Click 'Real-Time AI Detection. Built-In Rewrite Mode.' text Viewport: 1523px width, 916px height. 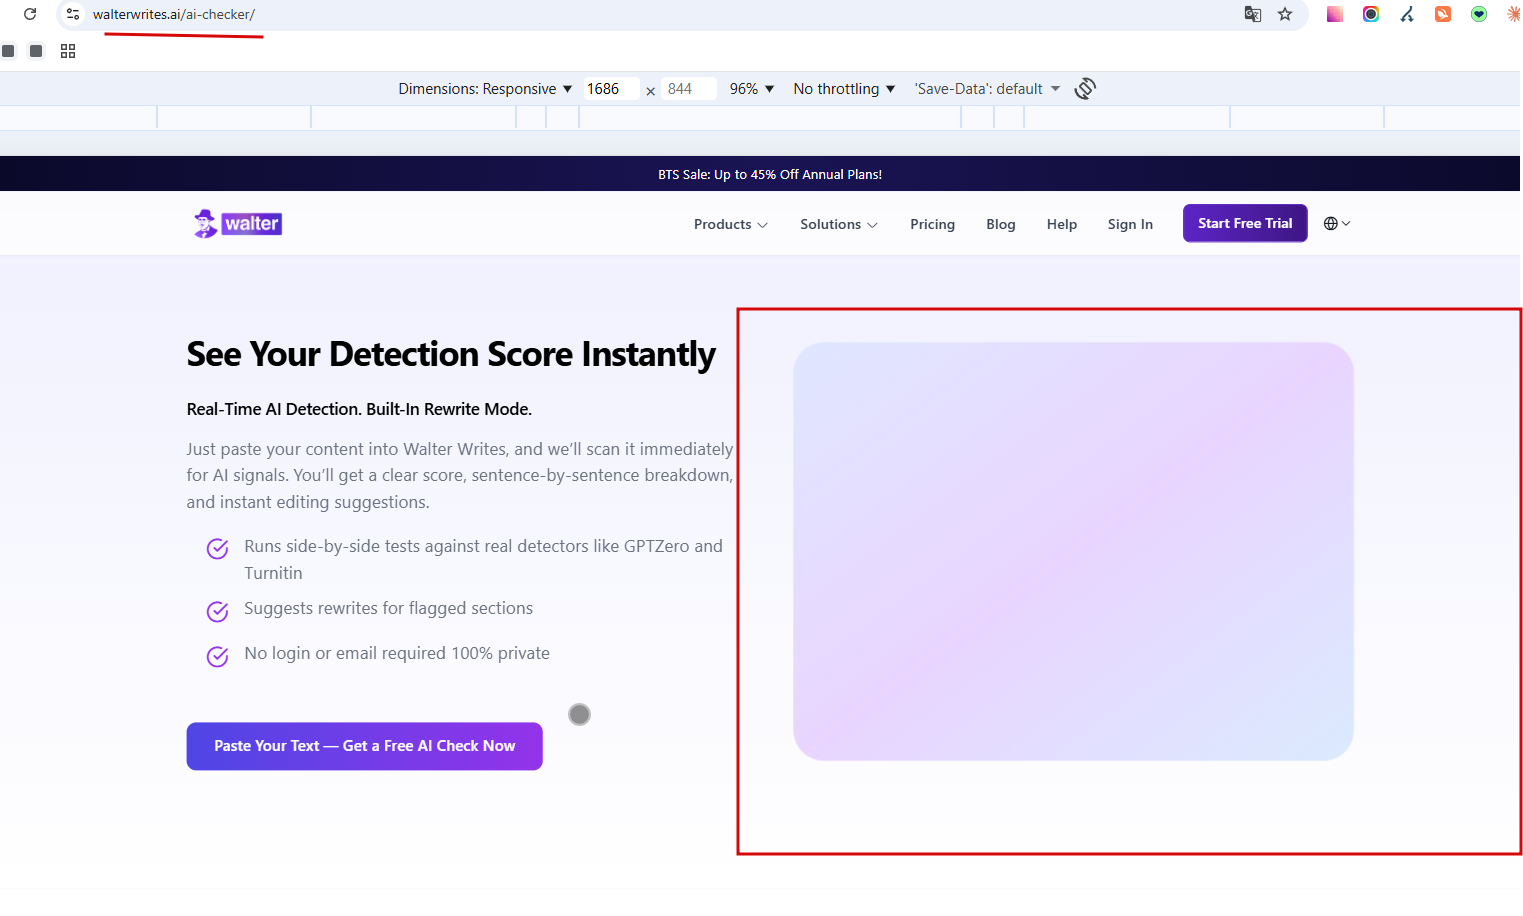359,409
